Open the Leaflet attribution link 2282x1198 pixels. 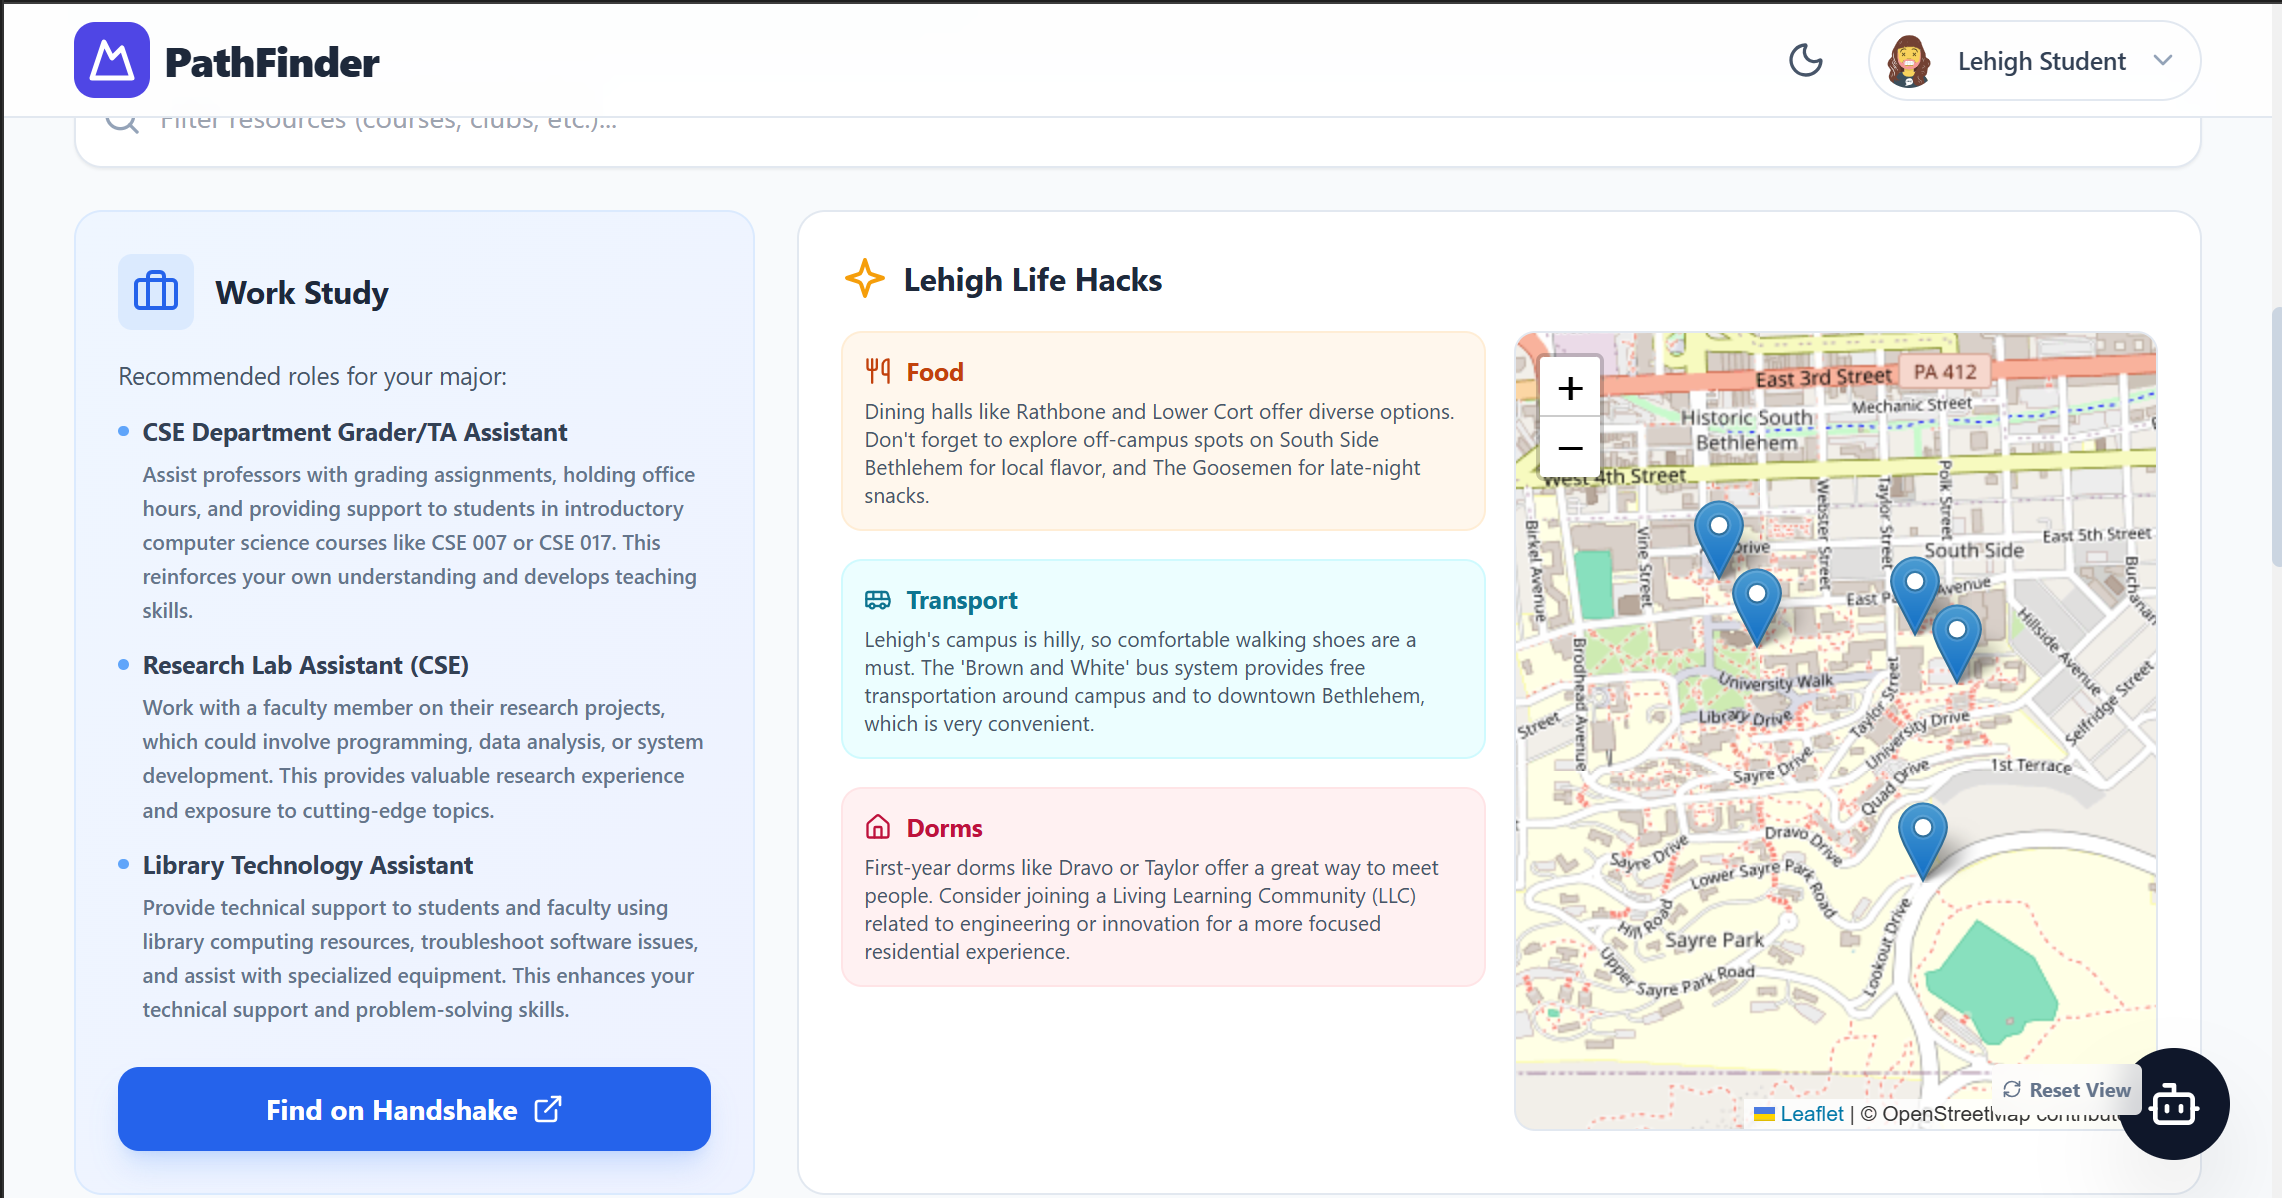pyautogui.click(x=1810, y=1114)
